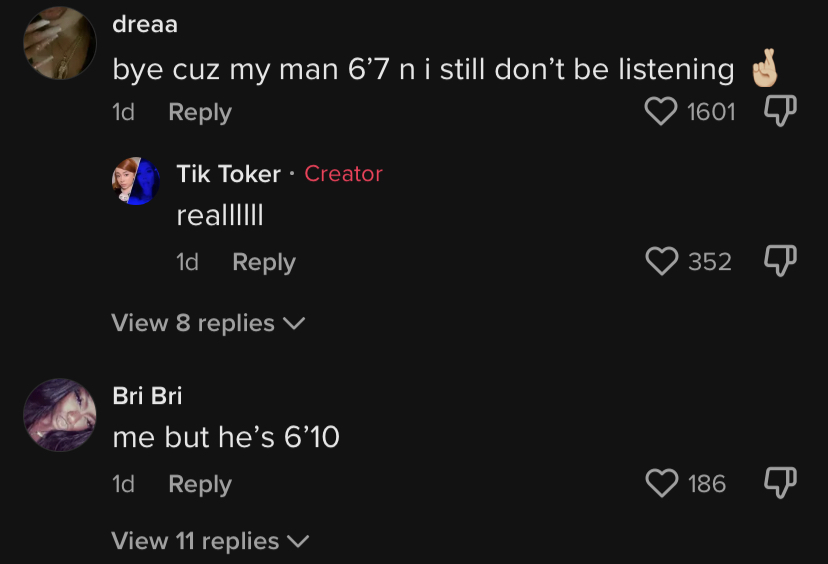The width and height of the screenshot is (828, 564).
Task: Expand View 8 replies
Action: (x=208, y=323)
